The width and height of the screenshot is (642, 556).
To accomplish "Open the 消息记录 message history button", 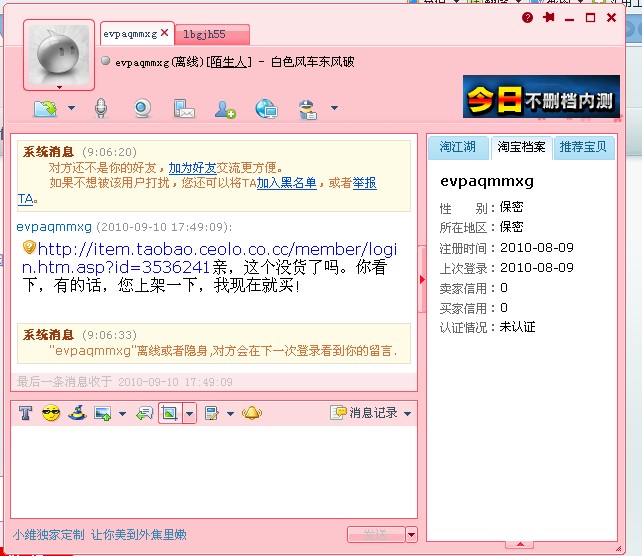I will [x=364, y=413].
